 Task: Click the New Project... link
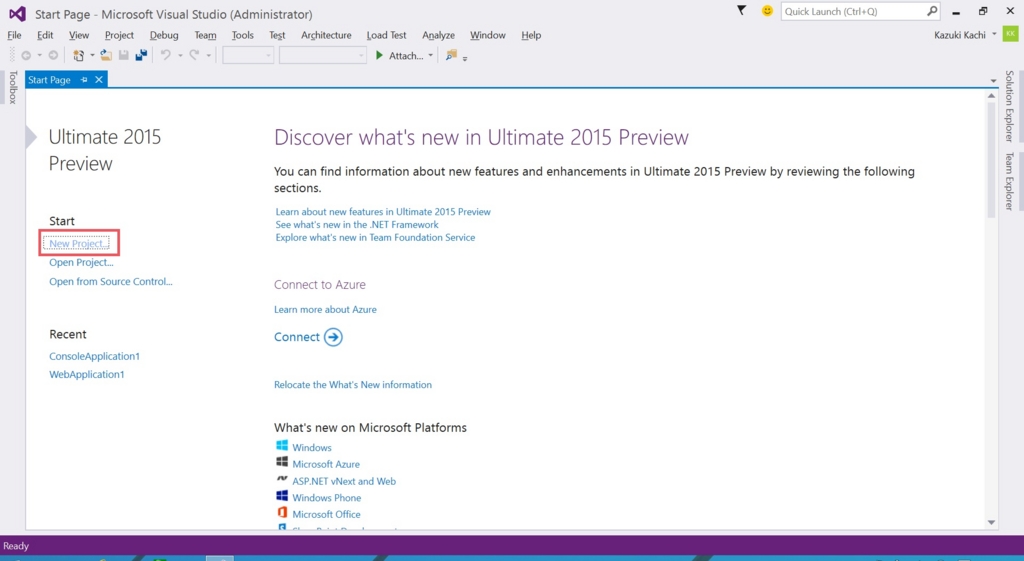[x=79, y=244]
